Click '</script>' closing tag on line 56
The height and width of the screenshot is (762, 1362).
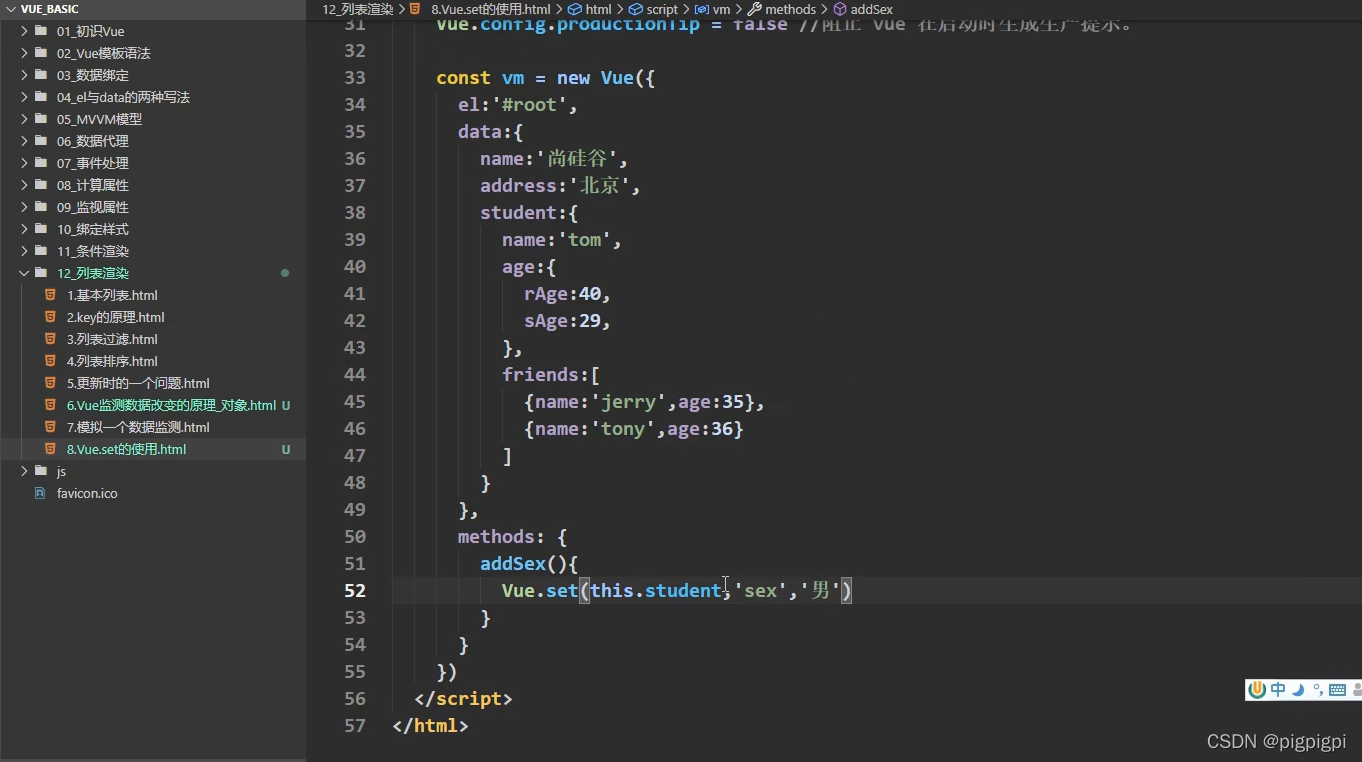[463, 698]
